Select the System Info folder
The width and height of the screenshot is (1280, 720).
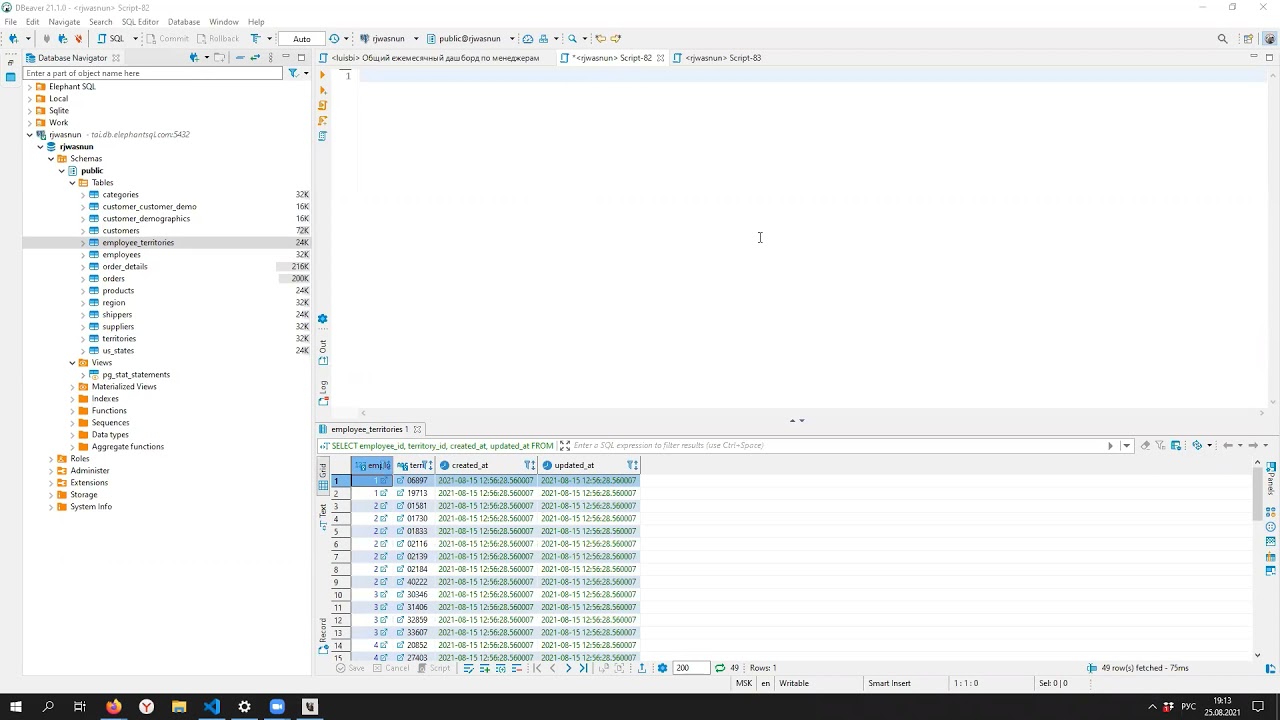(x=90, y=507)
